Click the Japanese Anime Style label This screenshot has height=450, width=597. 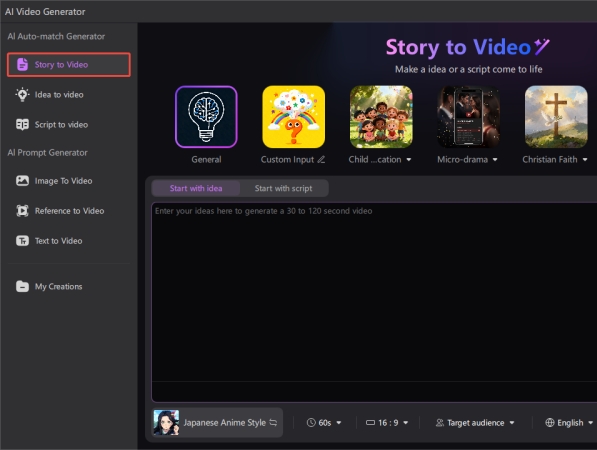[x=225, y=423]
